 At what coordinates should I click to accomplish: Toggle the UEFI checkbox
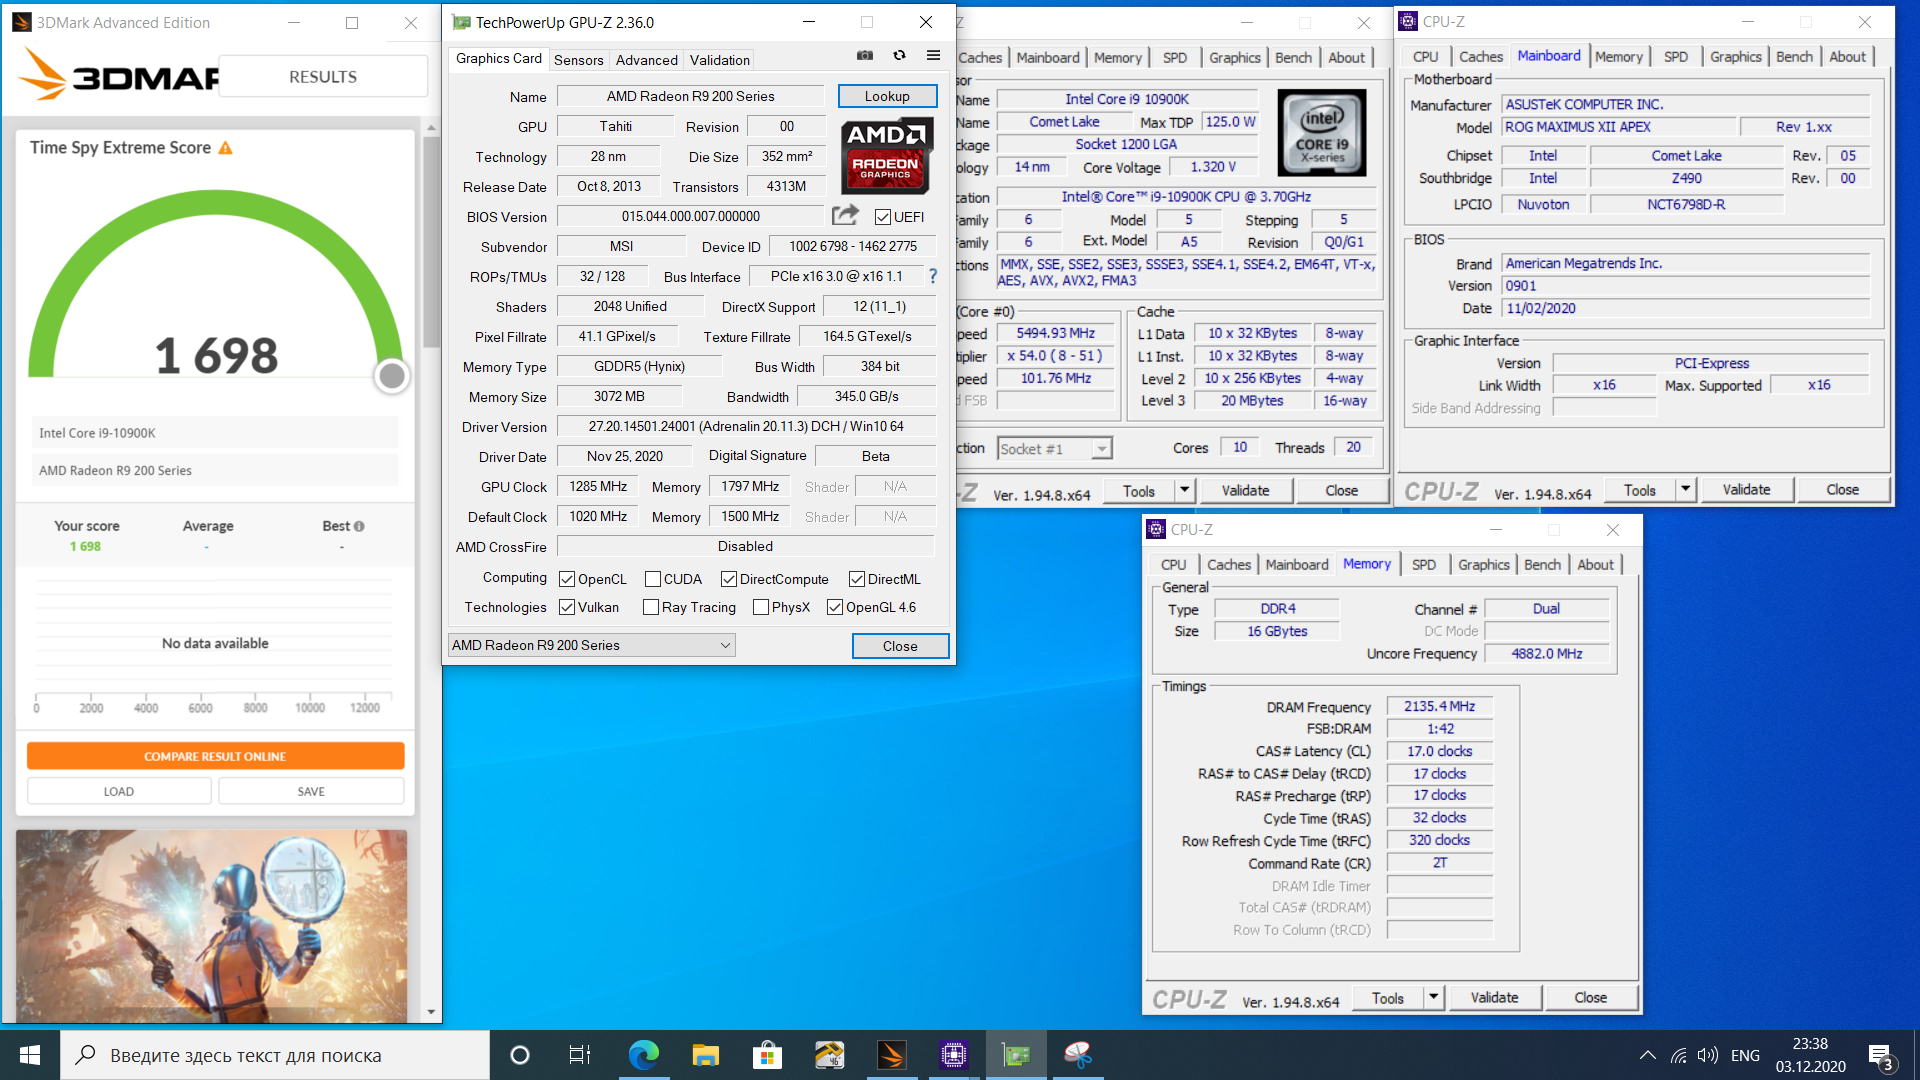(882, 217)
